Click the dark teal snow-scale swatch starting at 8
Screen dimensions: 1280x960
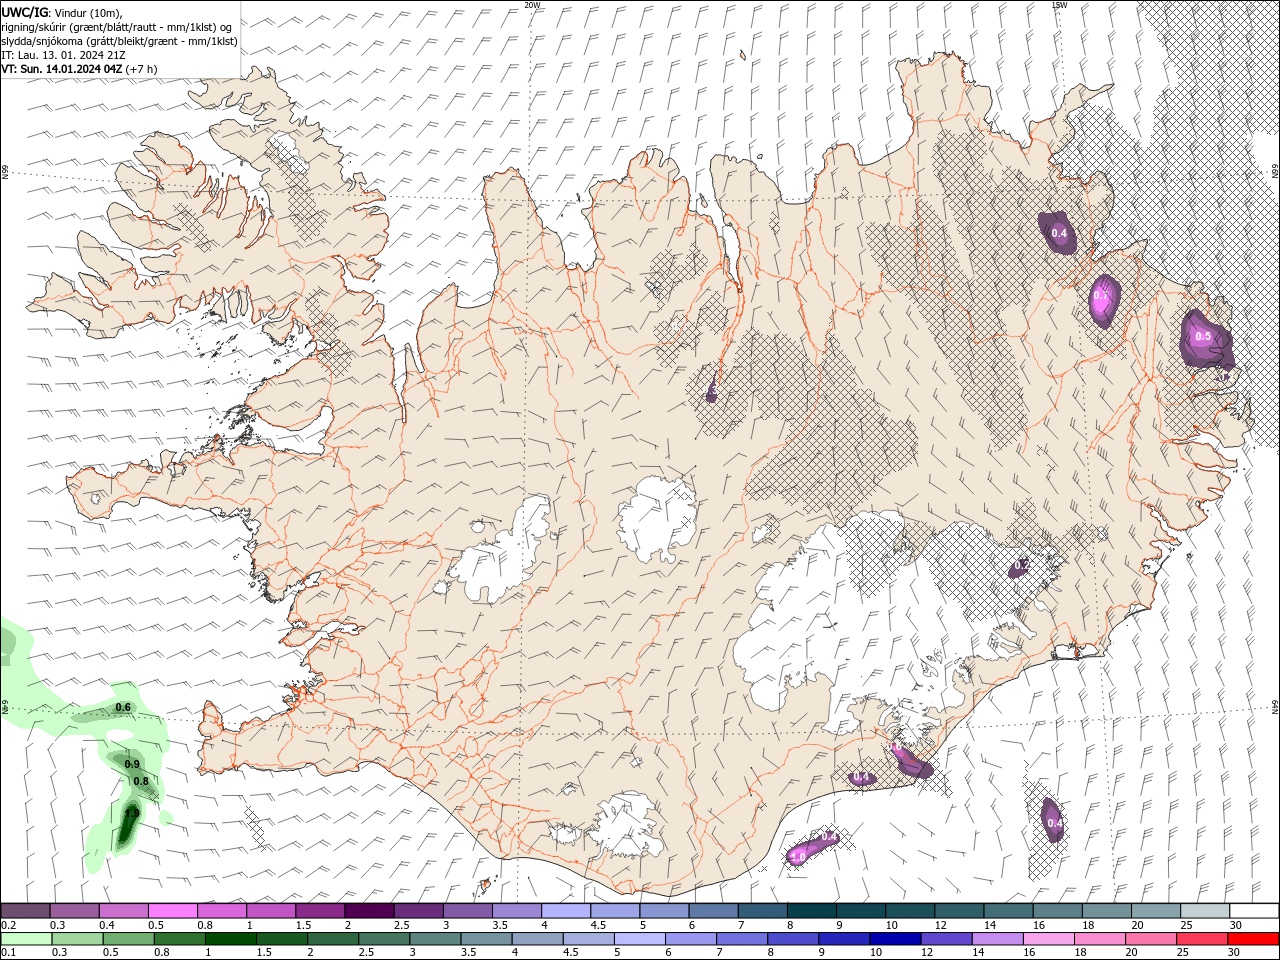(x=813, y=911)
